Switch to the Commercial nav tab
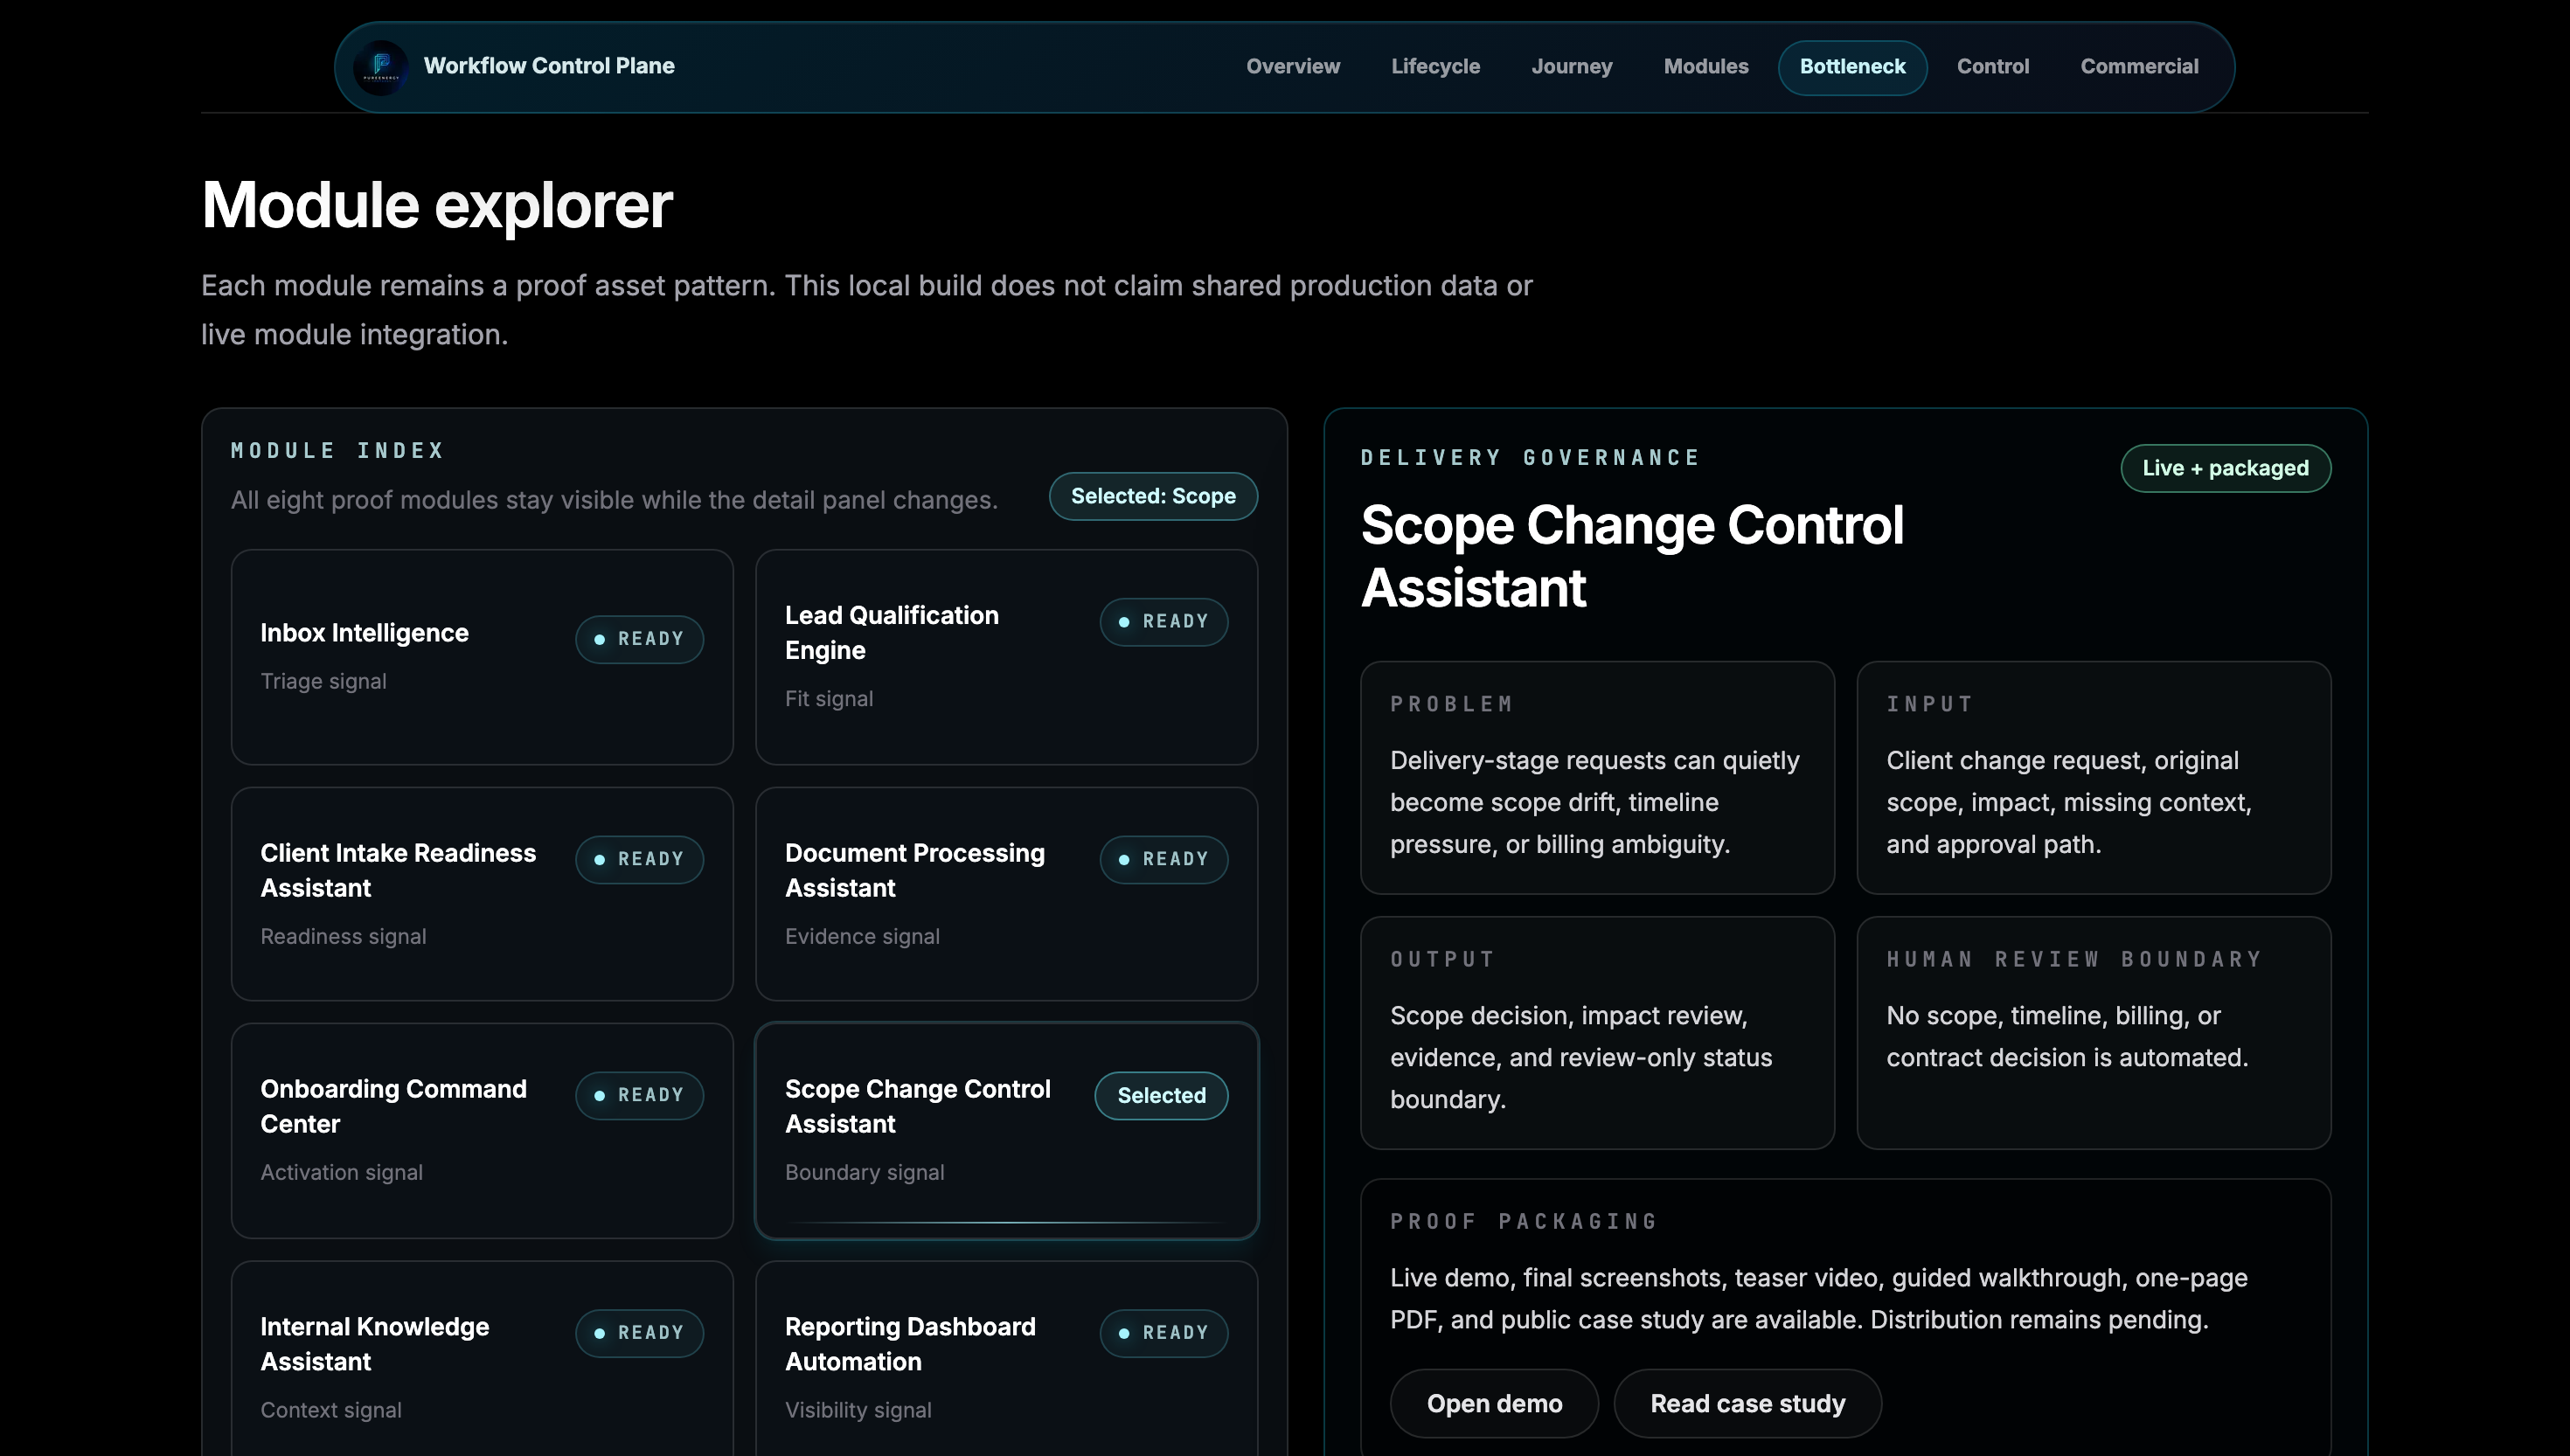 [2139, 67]
